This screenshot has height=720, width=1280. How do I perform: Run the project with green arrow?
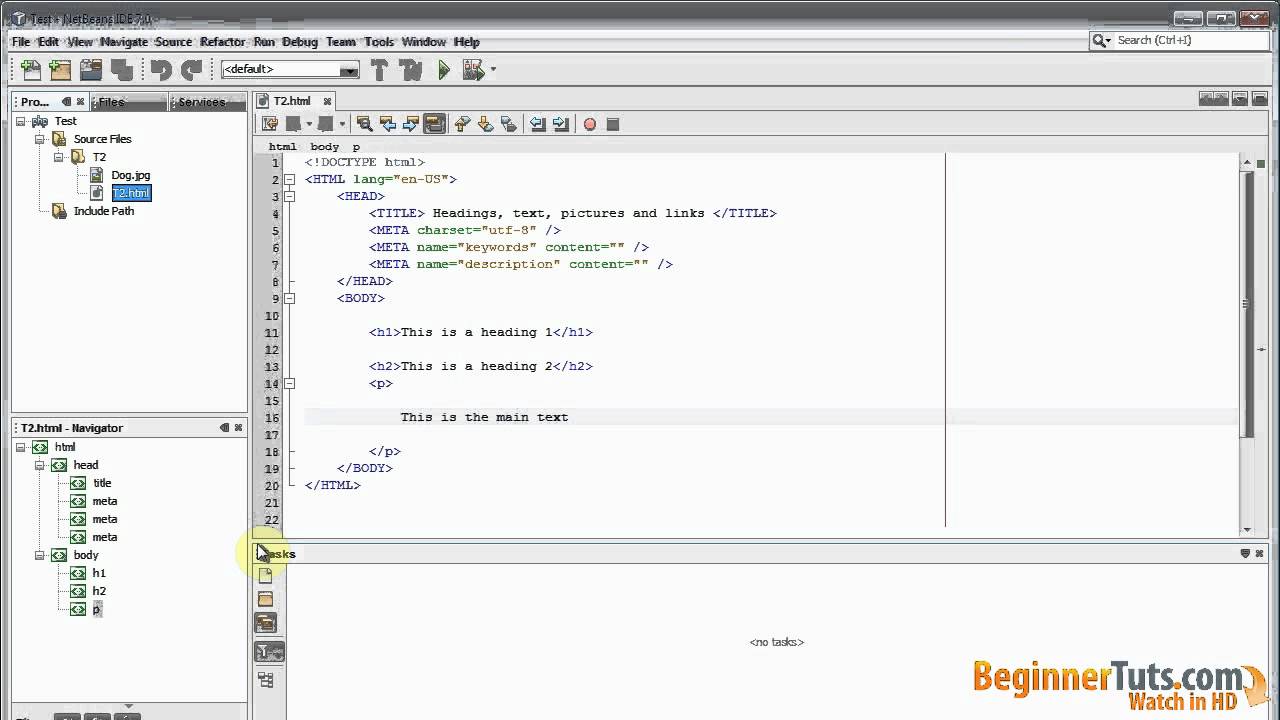(444, 69)
